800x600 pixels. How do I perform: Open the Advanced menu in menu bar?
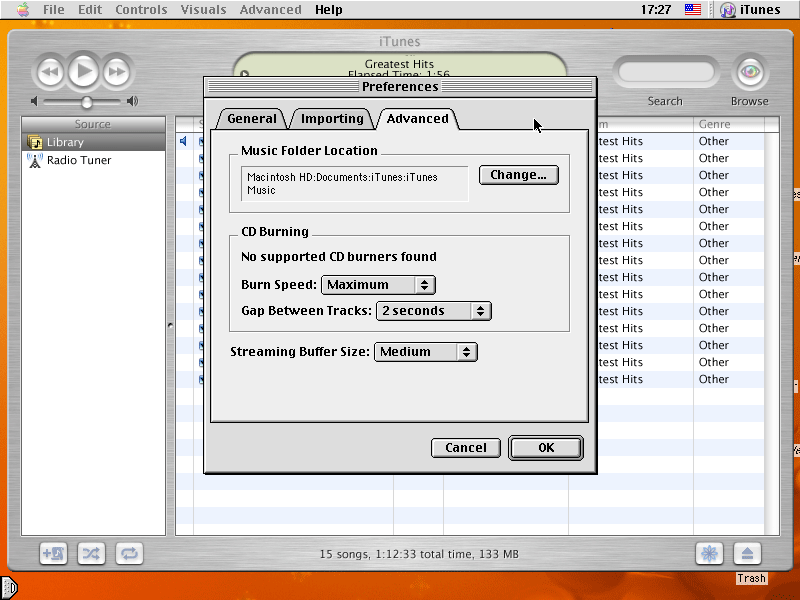(270, 10)
